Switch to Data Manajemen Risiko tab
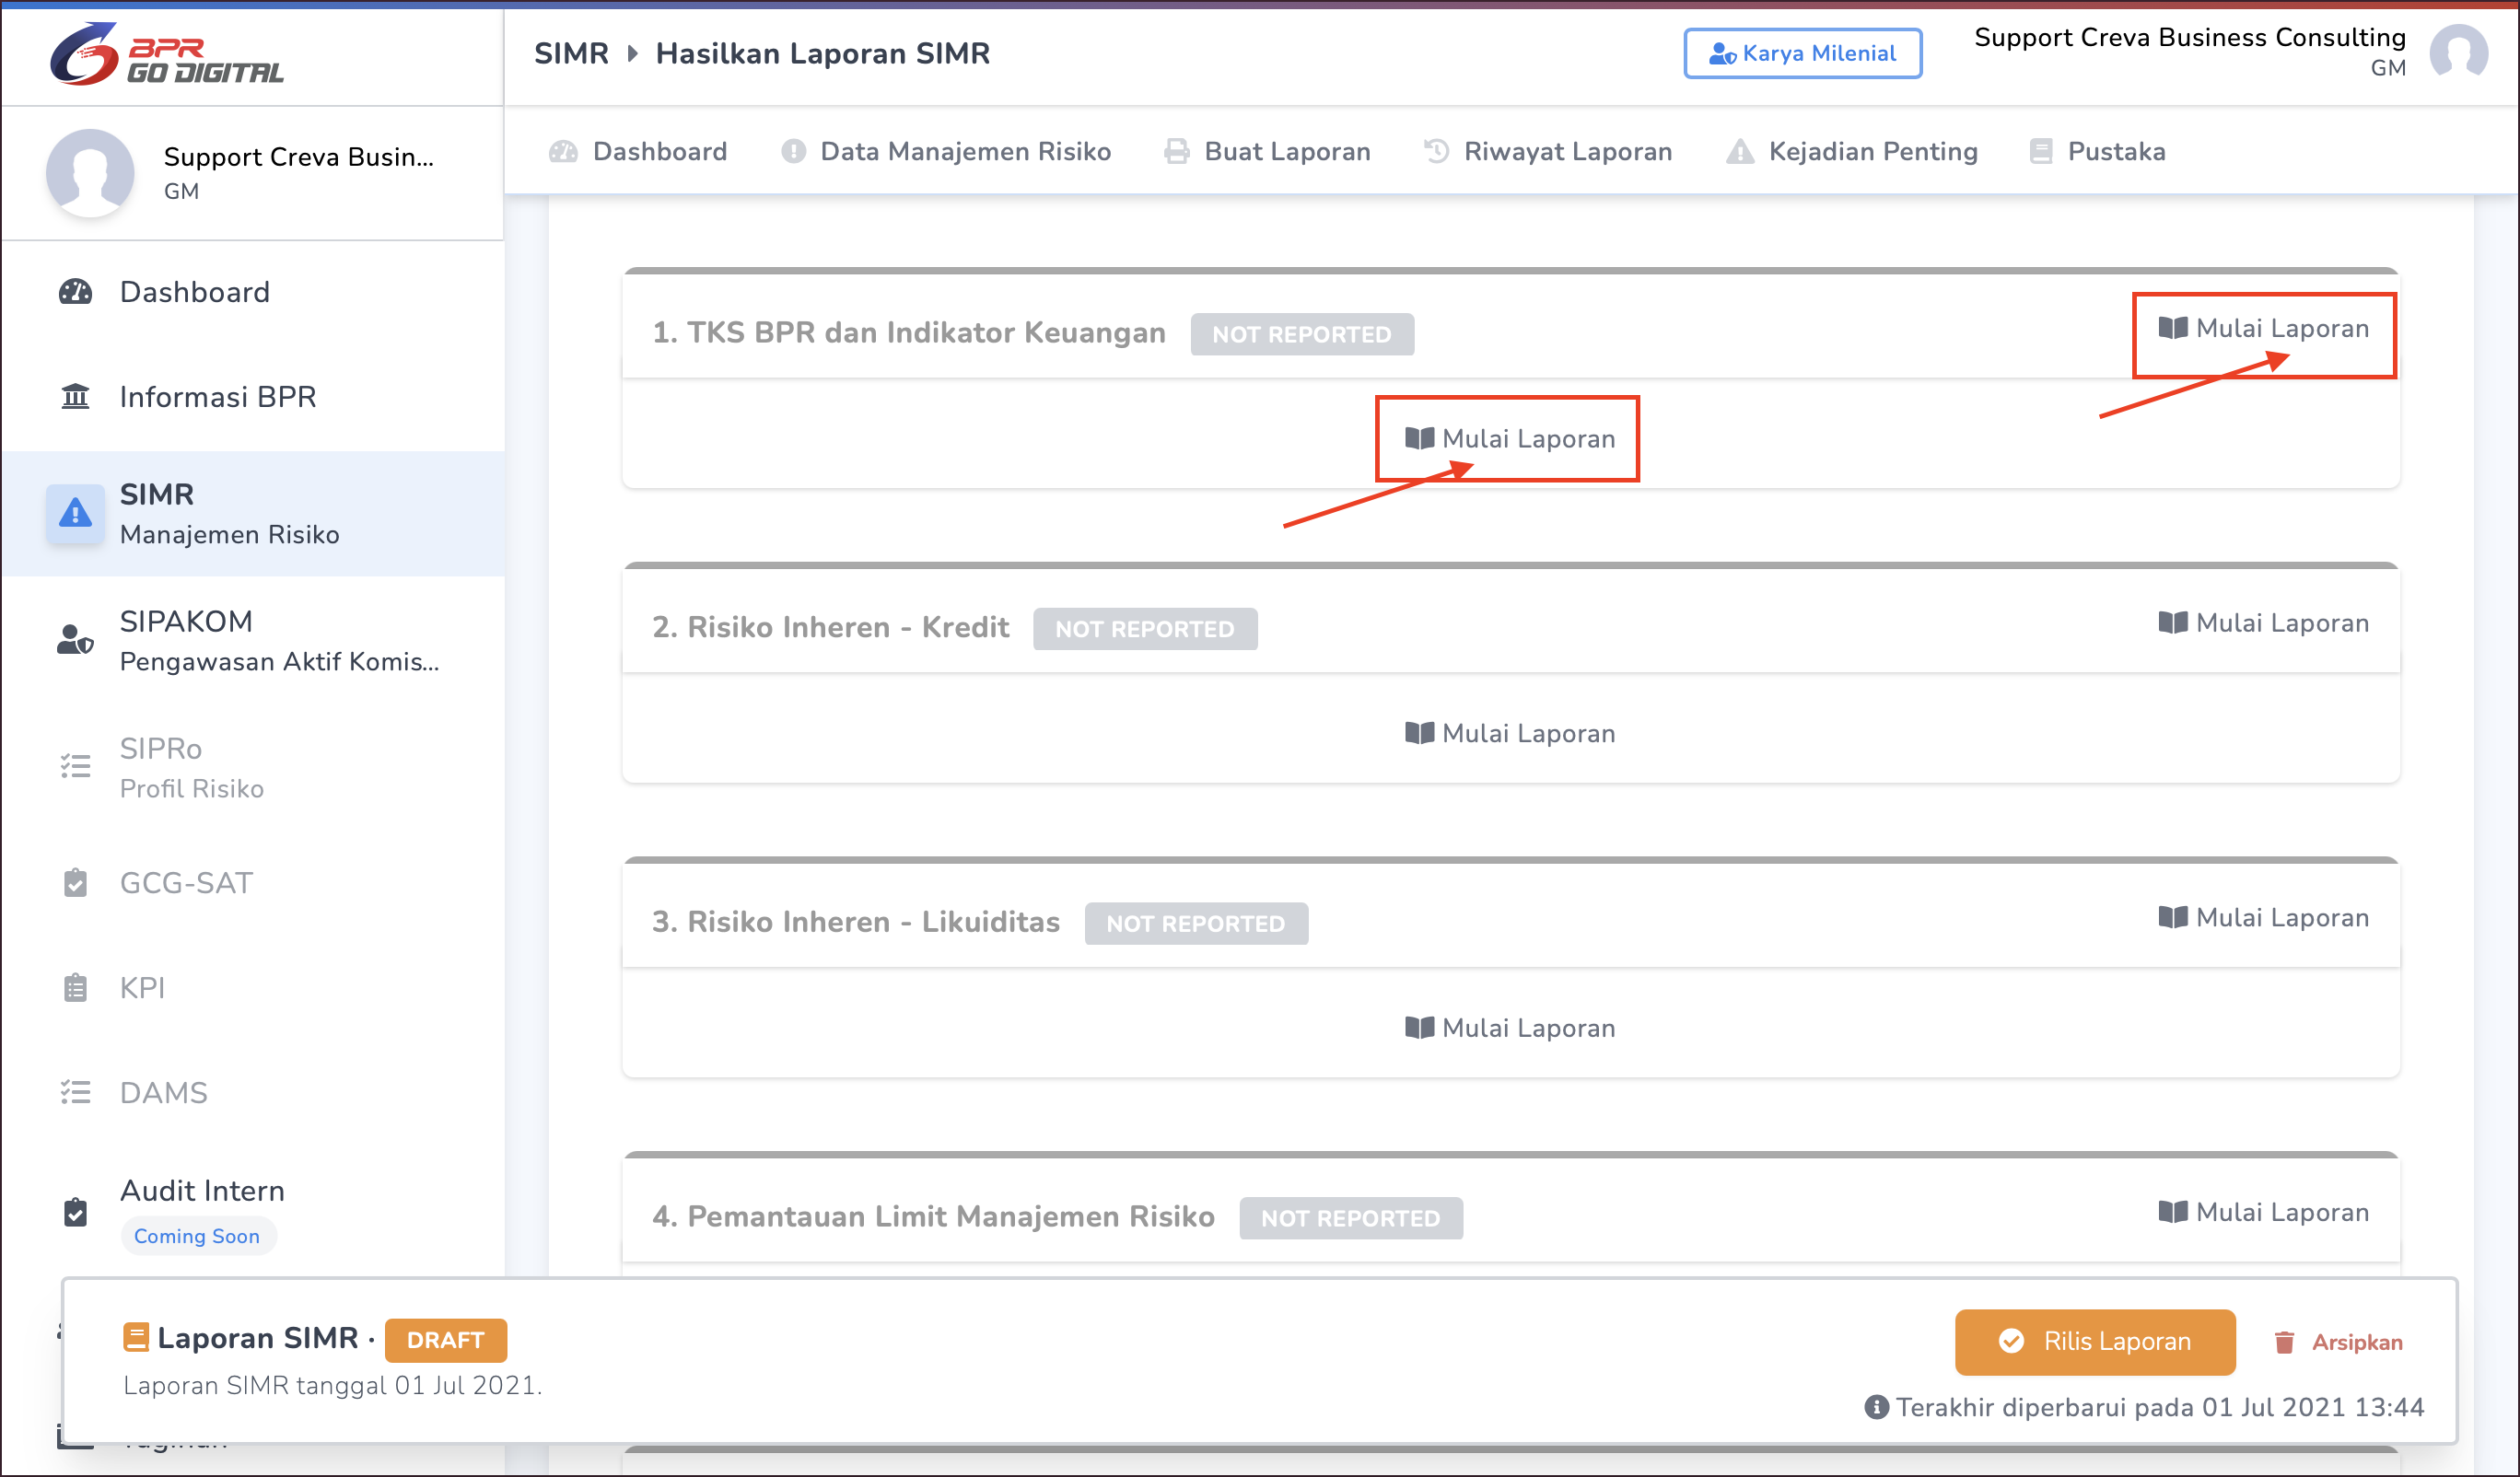 [x=946, y=151]
